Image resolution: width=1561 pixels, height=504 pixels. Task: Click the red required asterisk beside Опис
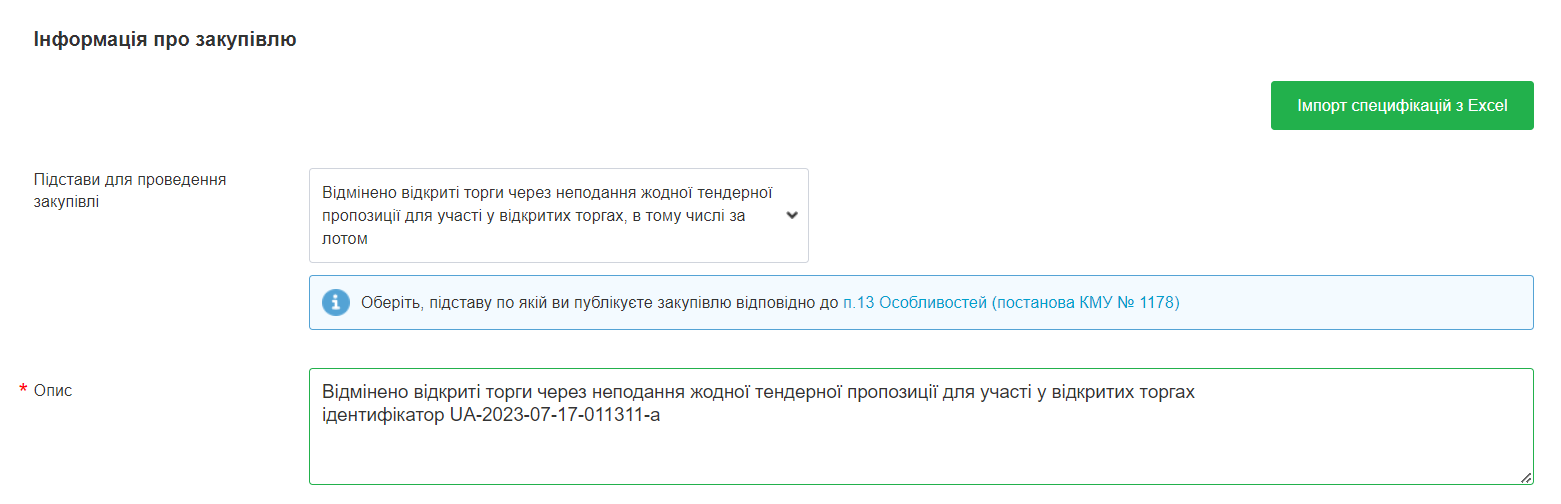[23, 390]
